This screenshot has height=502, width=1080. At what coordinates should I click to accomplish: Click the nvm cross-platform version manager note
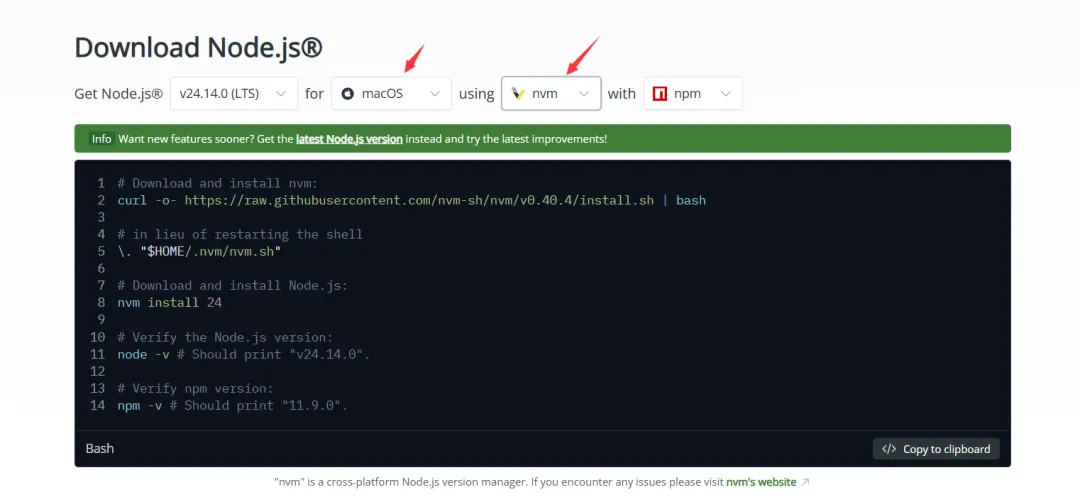(534, 482)
